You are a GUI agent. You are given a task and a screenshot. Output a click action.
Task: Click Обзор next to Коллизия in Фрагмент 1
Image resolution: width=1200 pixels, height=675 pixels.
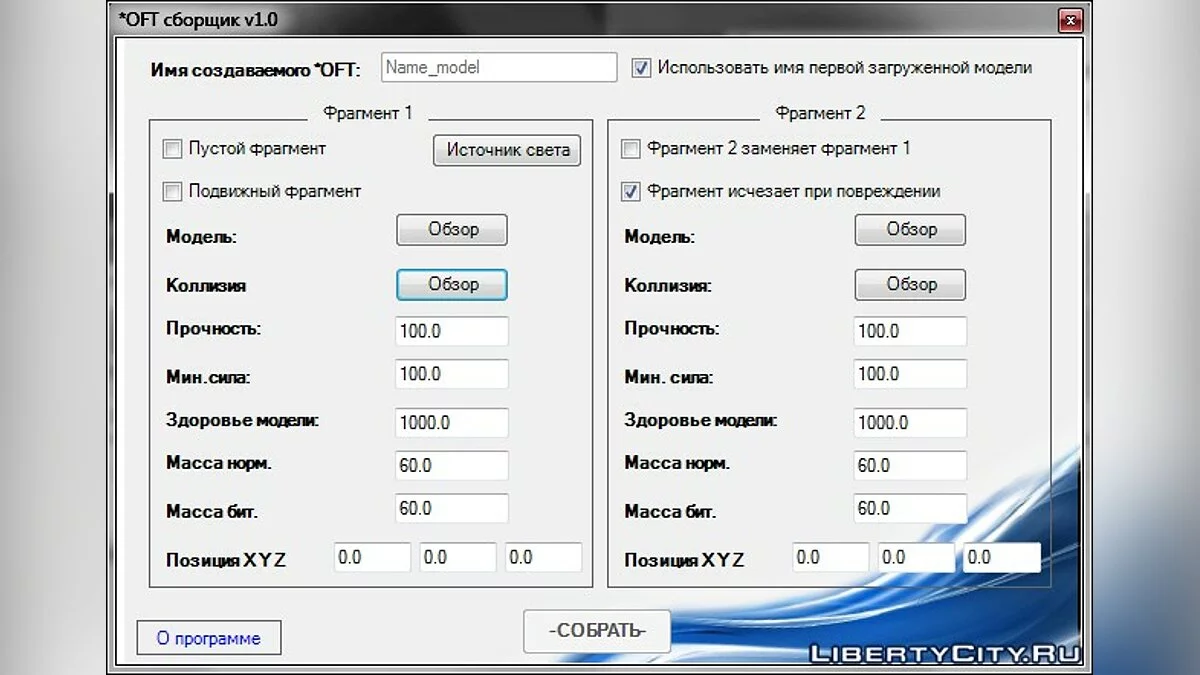451,284
